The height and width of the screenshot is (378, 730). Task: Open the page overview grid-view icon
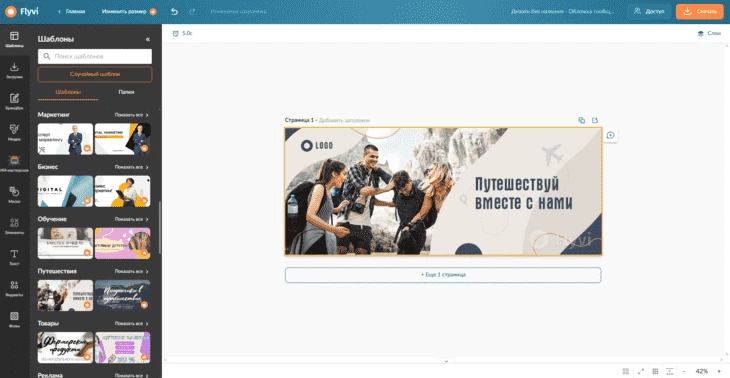pos(626,371)
